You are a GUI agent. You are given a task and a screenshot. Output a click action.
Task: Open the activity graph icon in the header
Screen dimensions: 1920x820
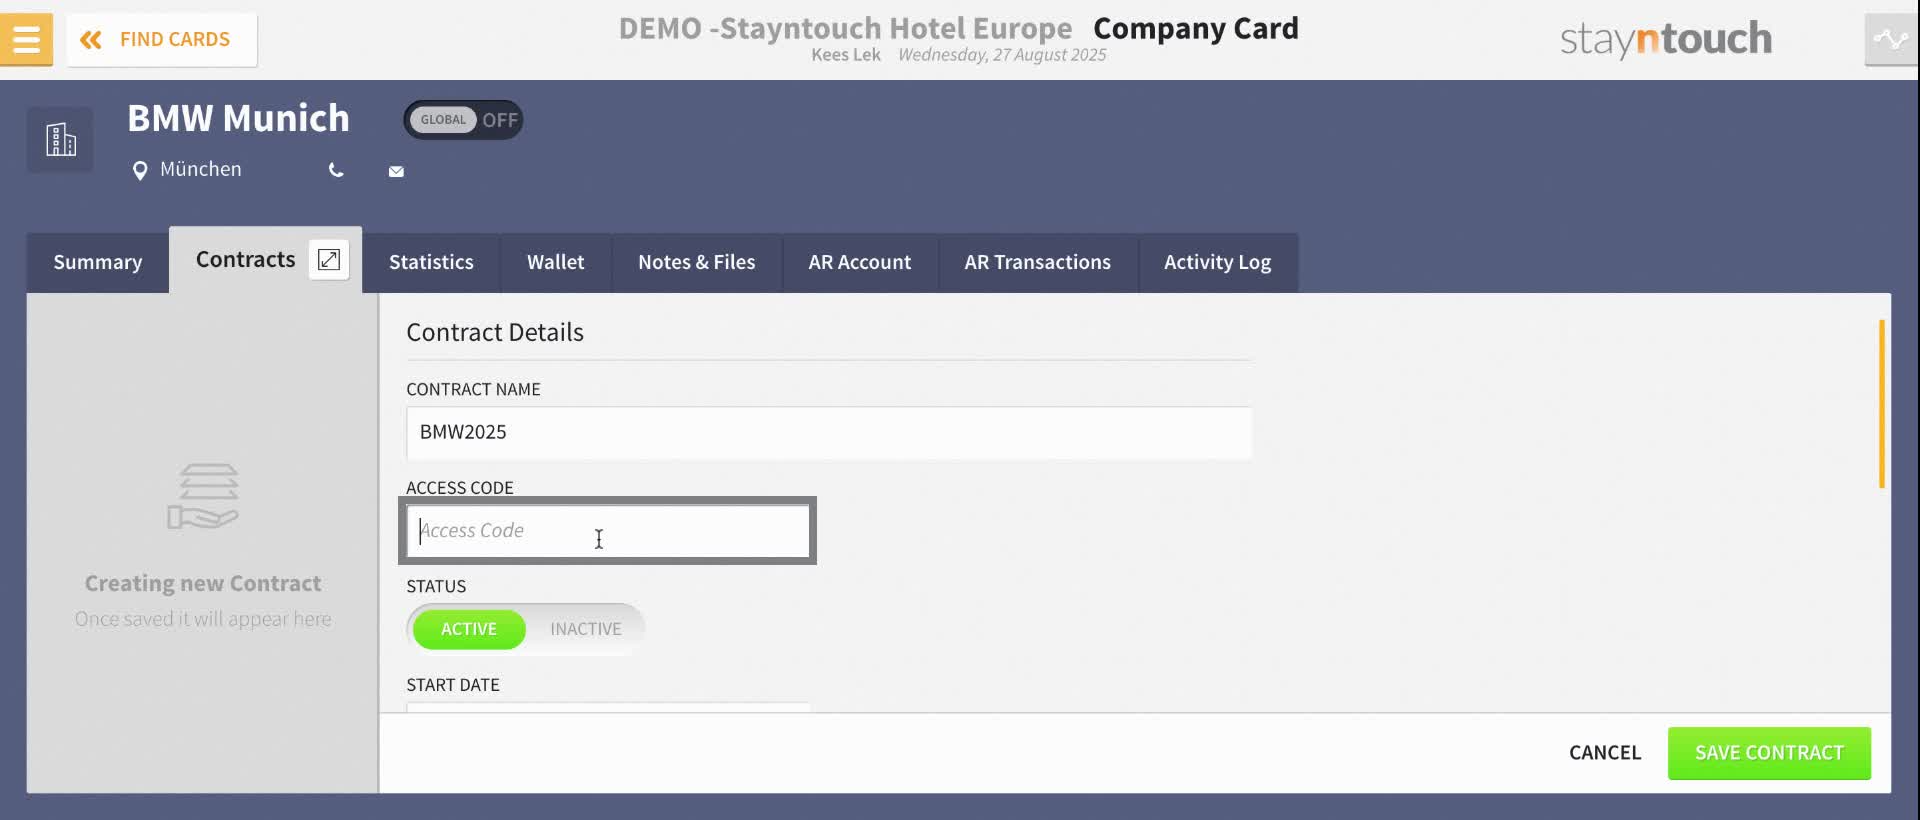(x=1891, y=40)
